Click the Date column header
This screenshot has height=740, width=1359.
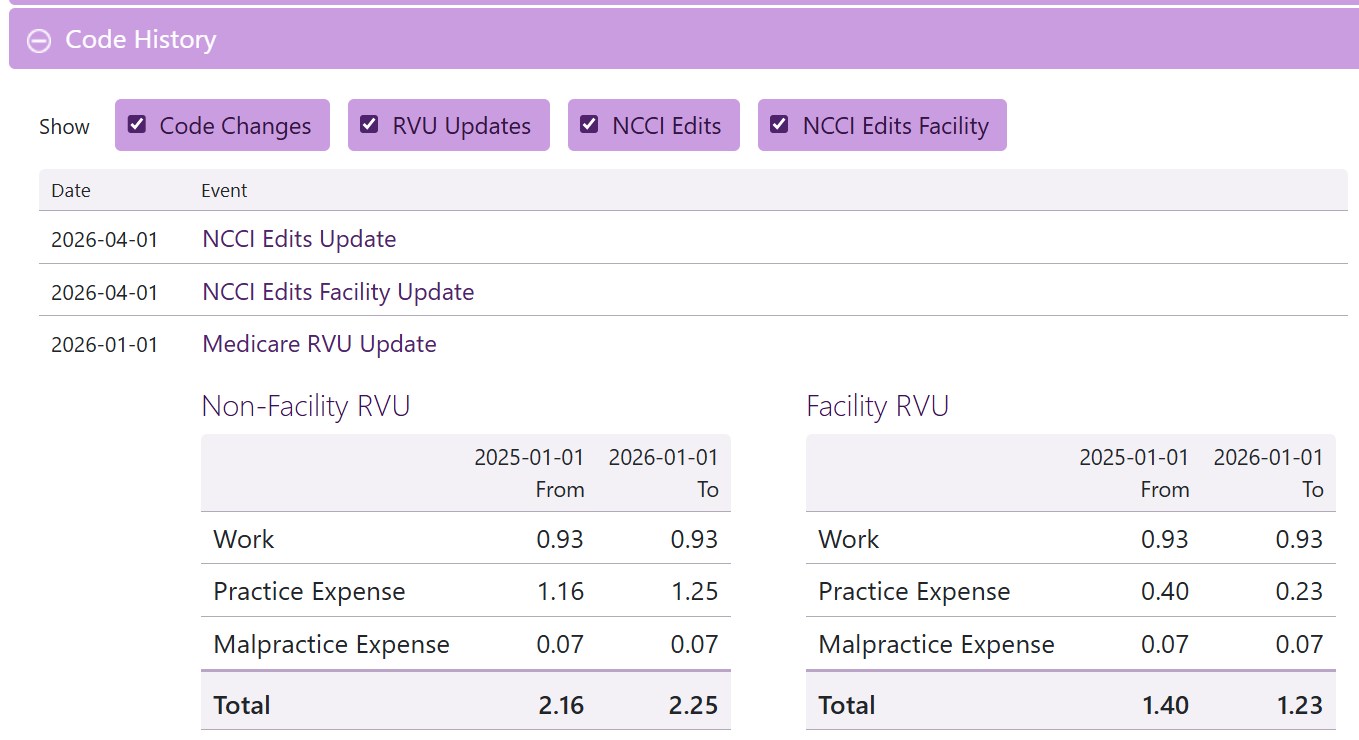pyautogui.click(x=71, y=190)
